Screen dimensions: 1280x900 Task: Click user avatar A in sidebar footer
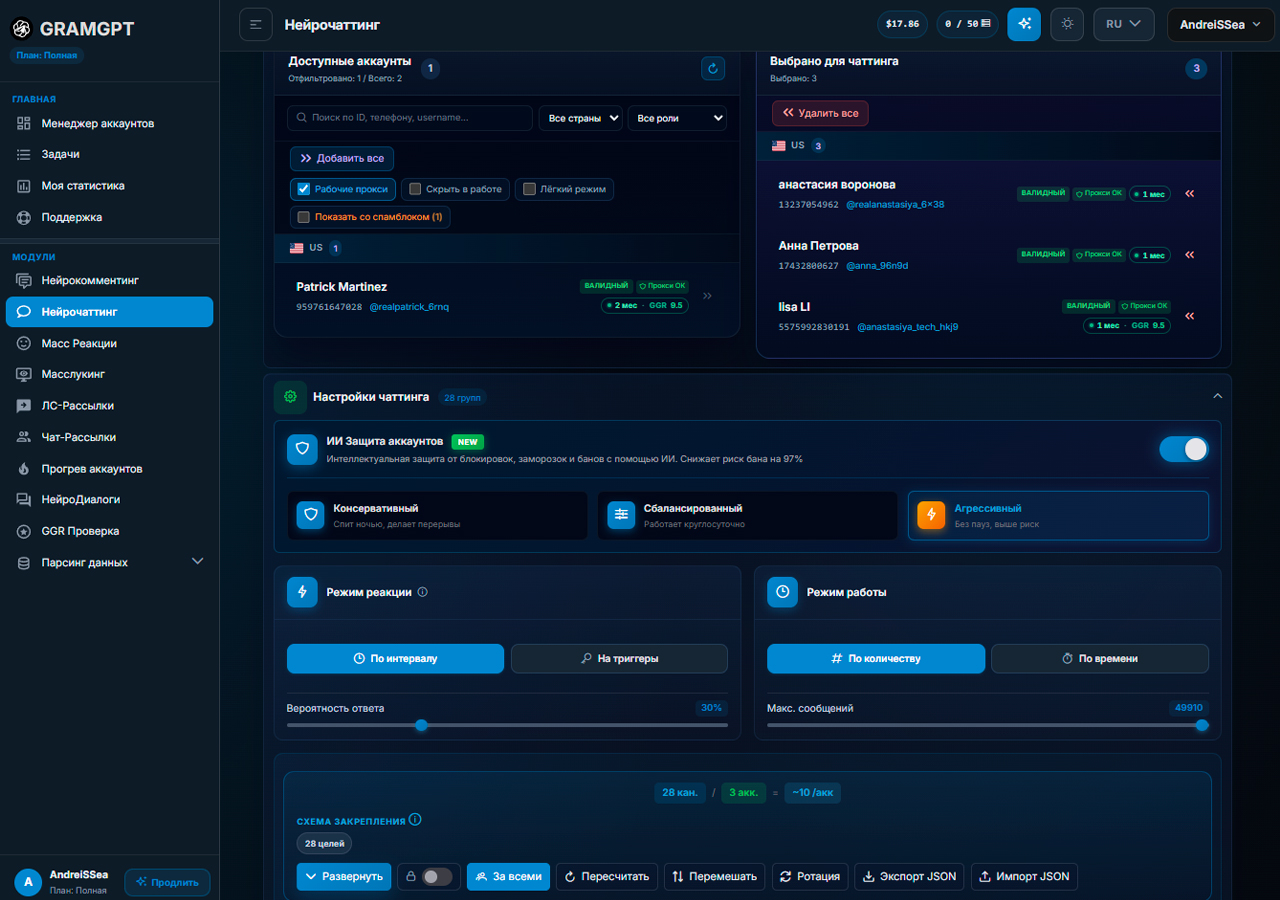coord(28,882)
